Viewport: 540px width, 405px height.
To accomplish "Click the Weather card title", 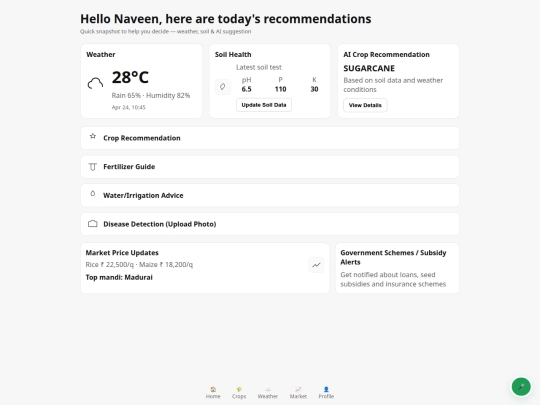I will tap(101, 54).
